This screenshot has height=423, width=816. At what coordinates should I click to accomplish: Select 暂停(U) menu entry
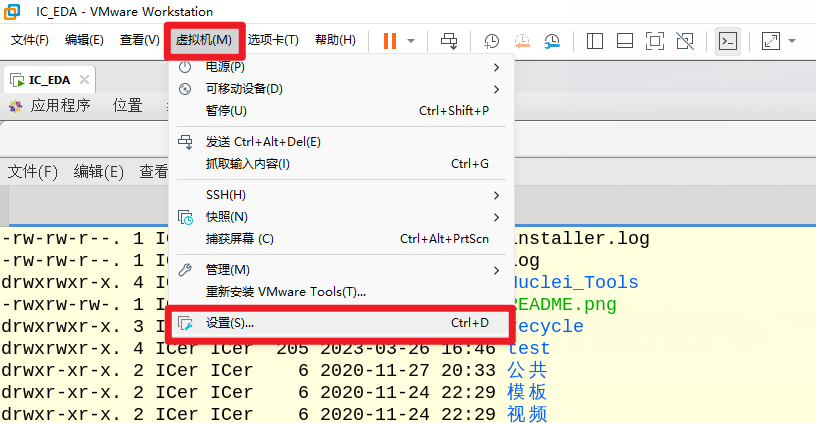(341, 111)
